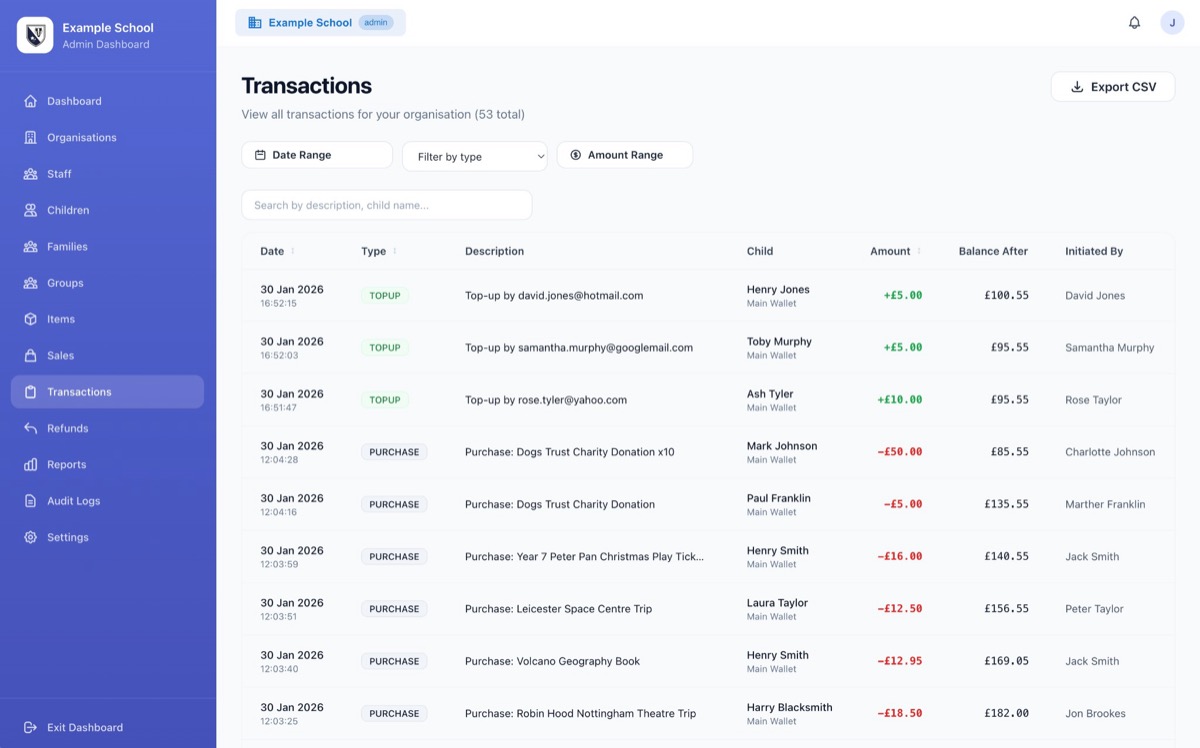Viewport: 1200px width, 748px height.
Task: Export transactions with the Export CSV button
Action: (x=1112, y=86)
